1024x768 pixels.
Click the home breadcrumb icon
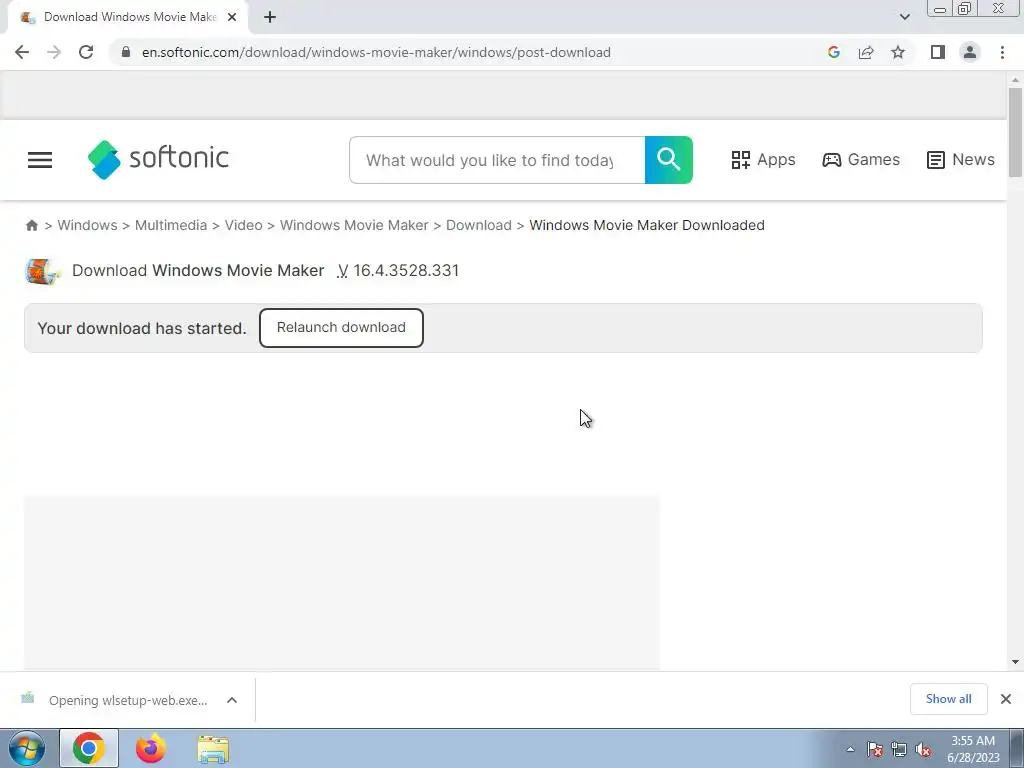(31, 225)
